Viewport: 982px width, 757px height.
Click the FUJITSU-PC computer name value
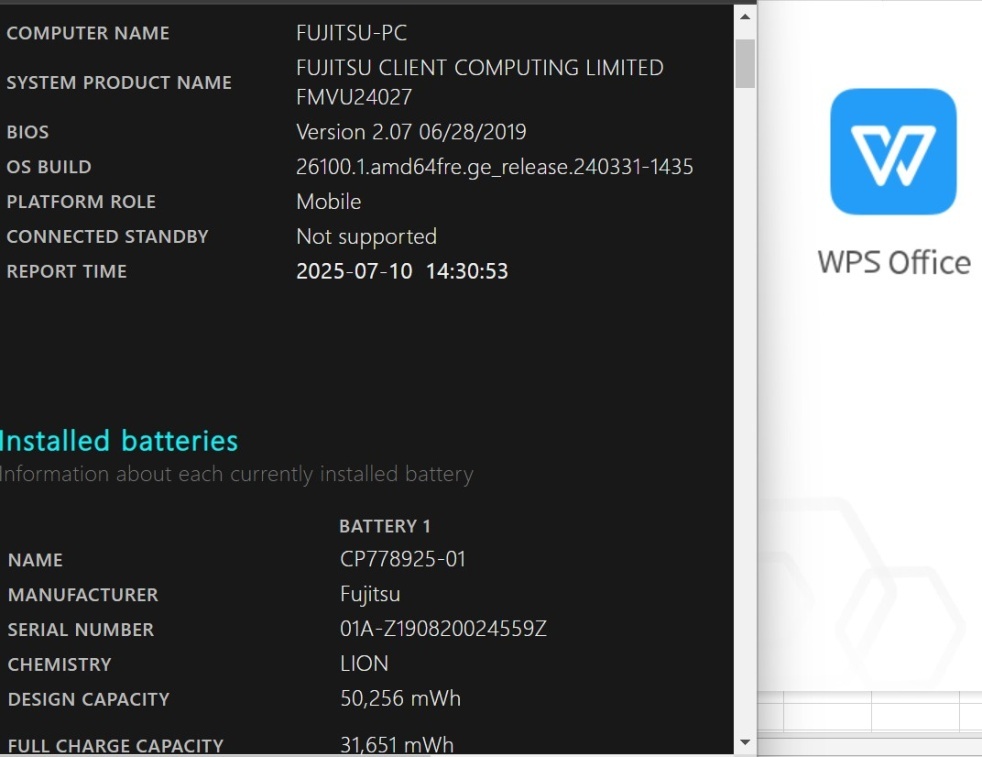(351, 33)
